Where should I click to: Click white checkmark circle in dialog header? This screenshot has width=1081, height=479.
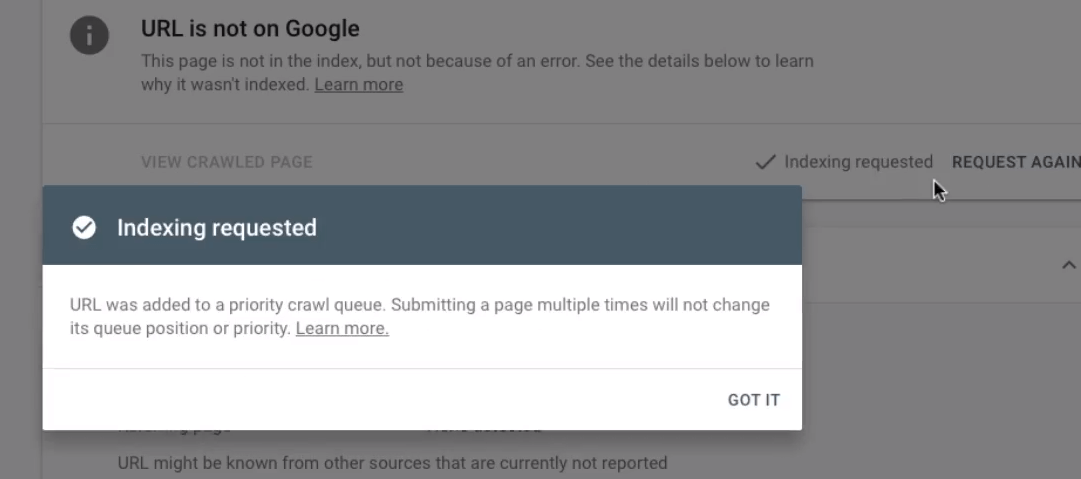84,227
